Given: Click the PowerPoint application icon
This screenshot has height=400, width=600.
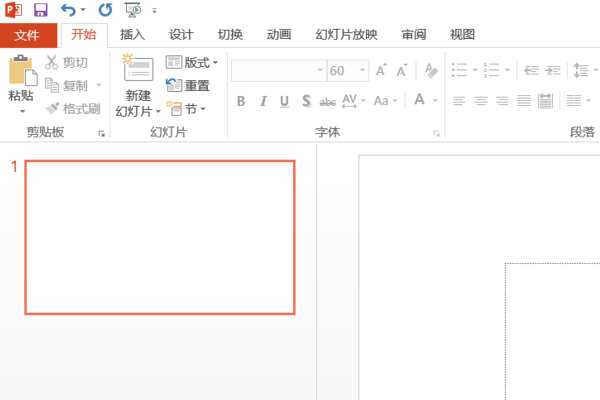Looking at the screenshot, I should 13,10.
